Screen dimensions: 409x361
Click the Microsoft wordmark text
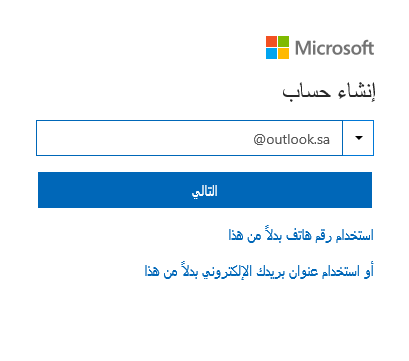tap(334, 48)
